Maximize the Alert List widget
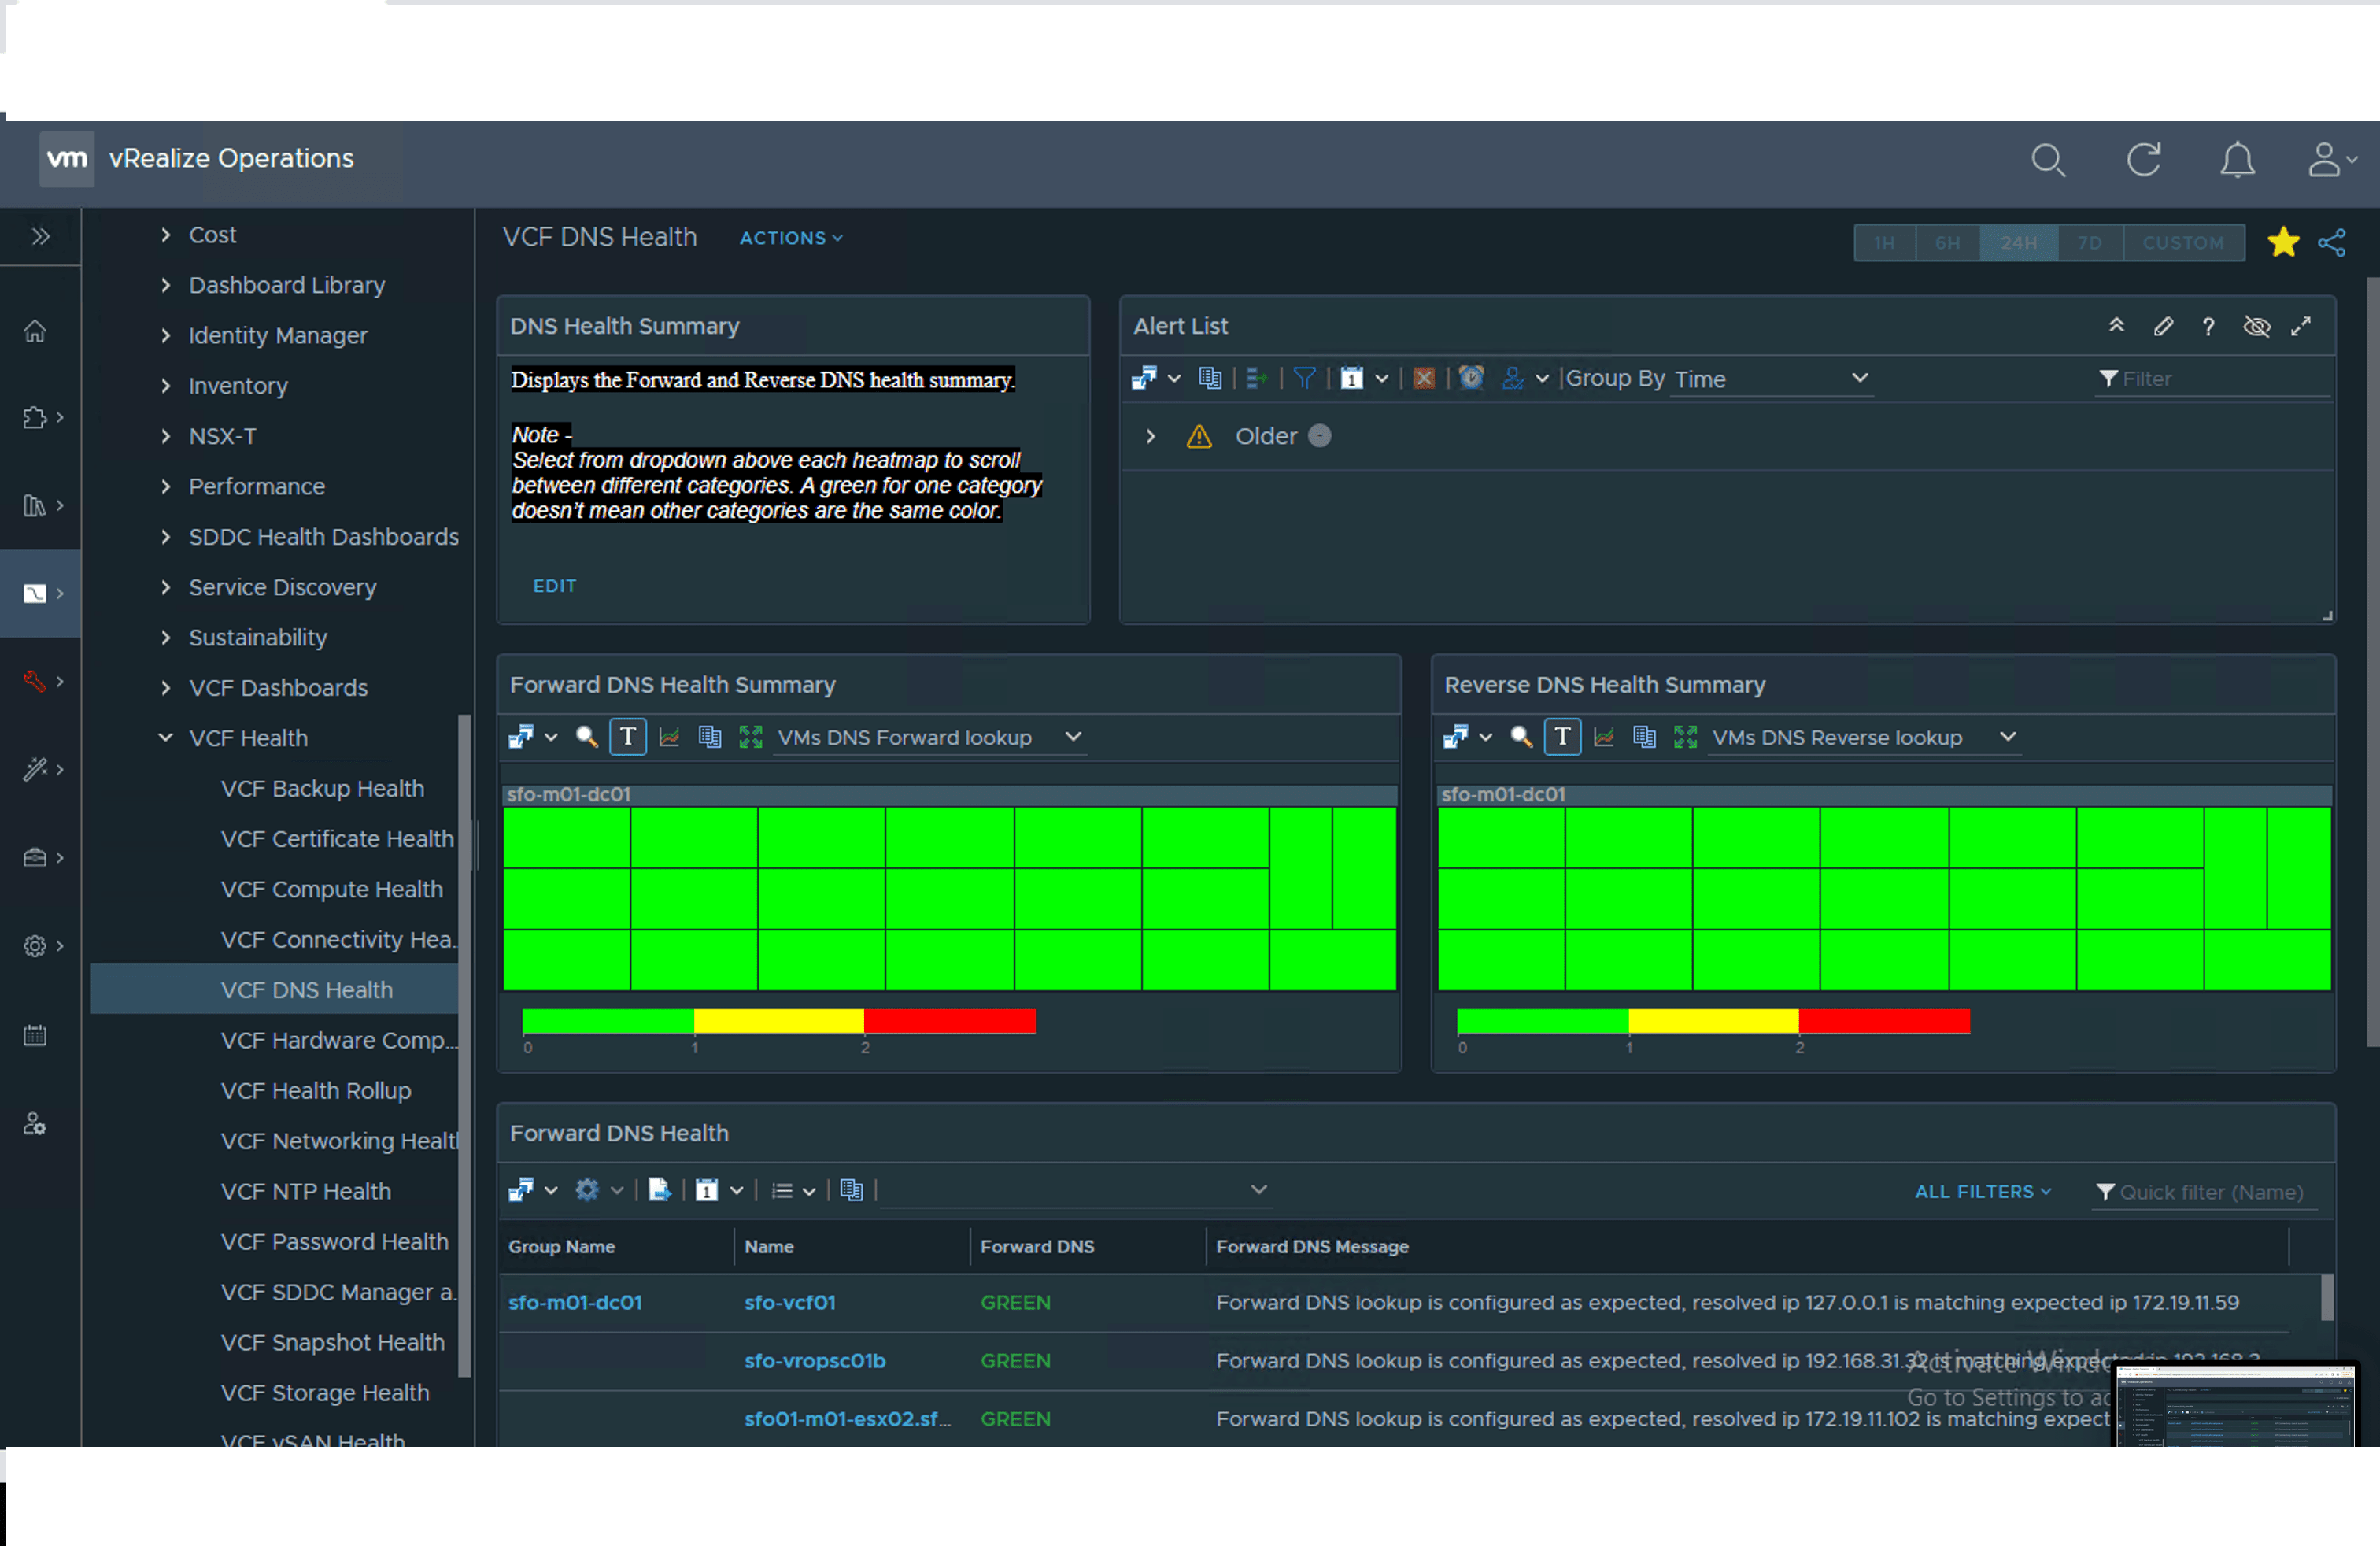The image size is (2380, 1546). [2301, 327]
